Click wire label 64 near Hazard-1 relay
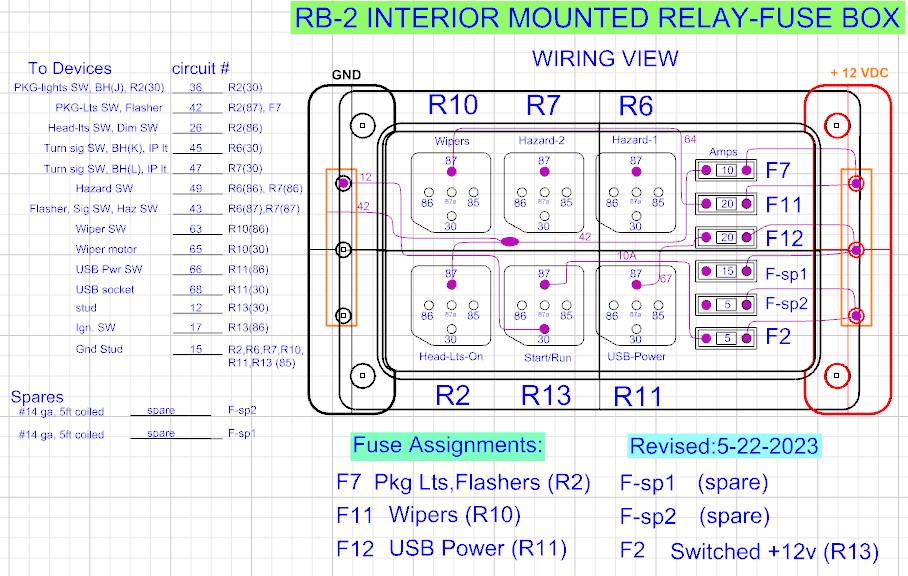 (x=690, y=140)
